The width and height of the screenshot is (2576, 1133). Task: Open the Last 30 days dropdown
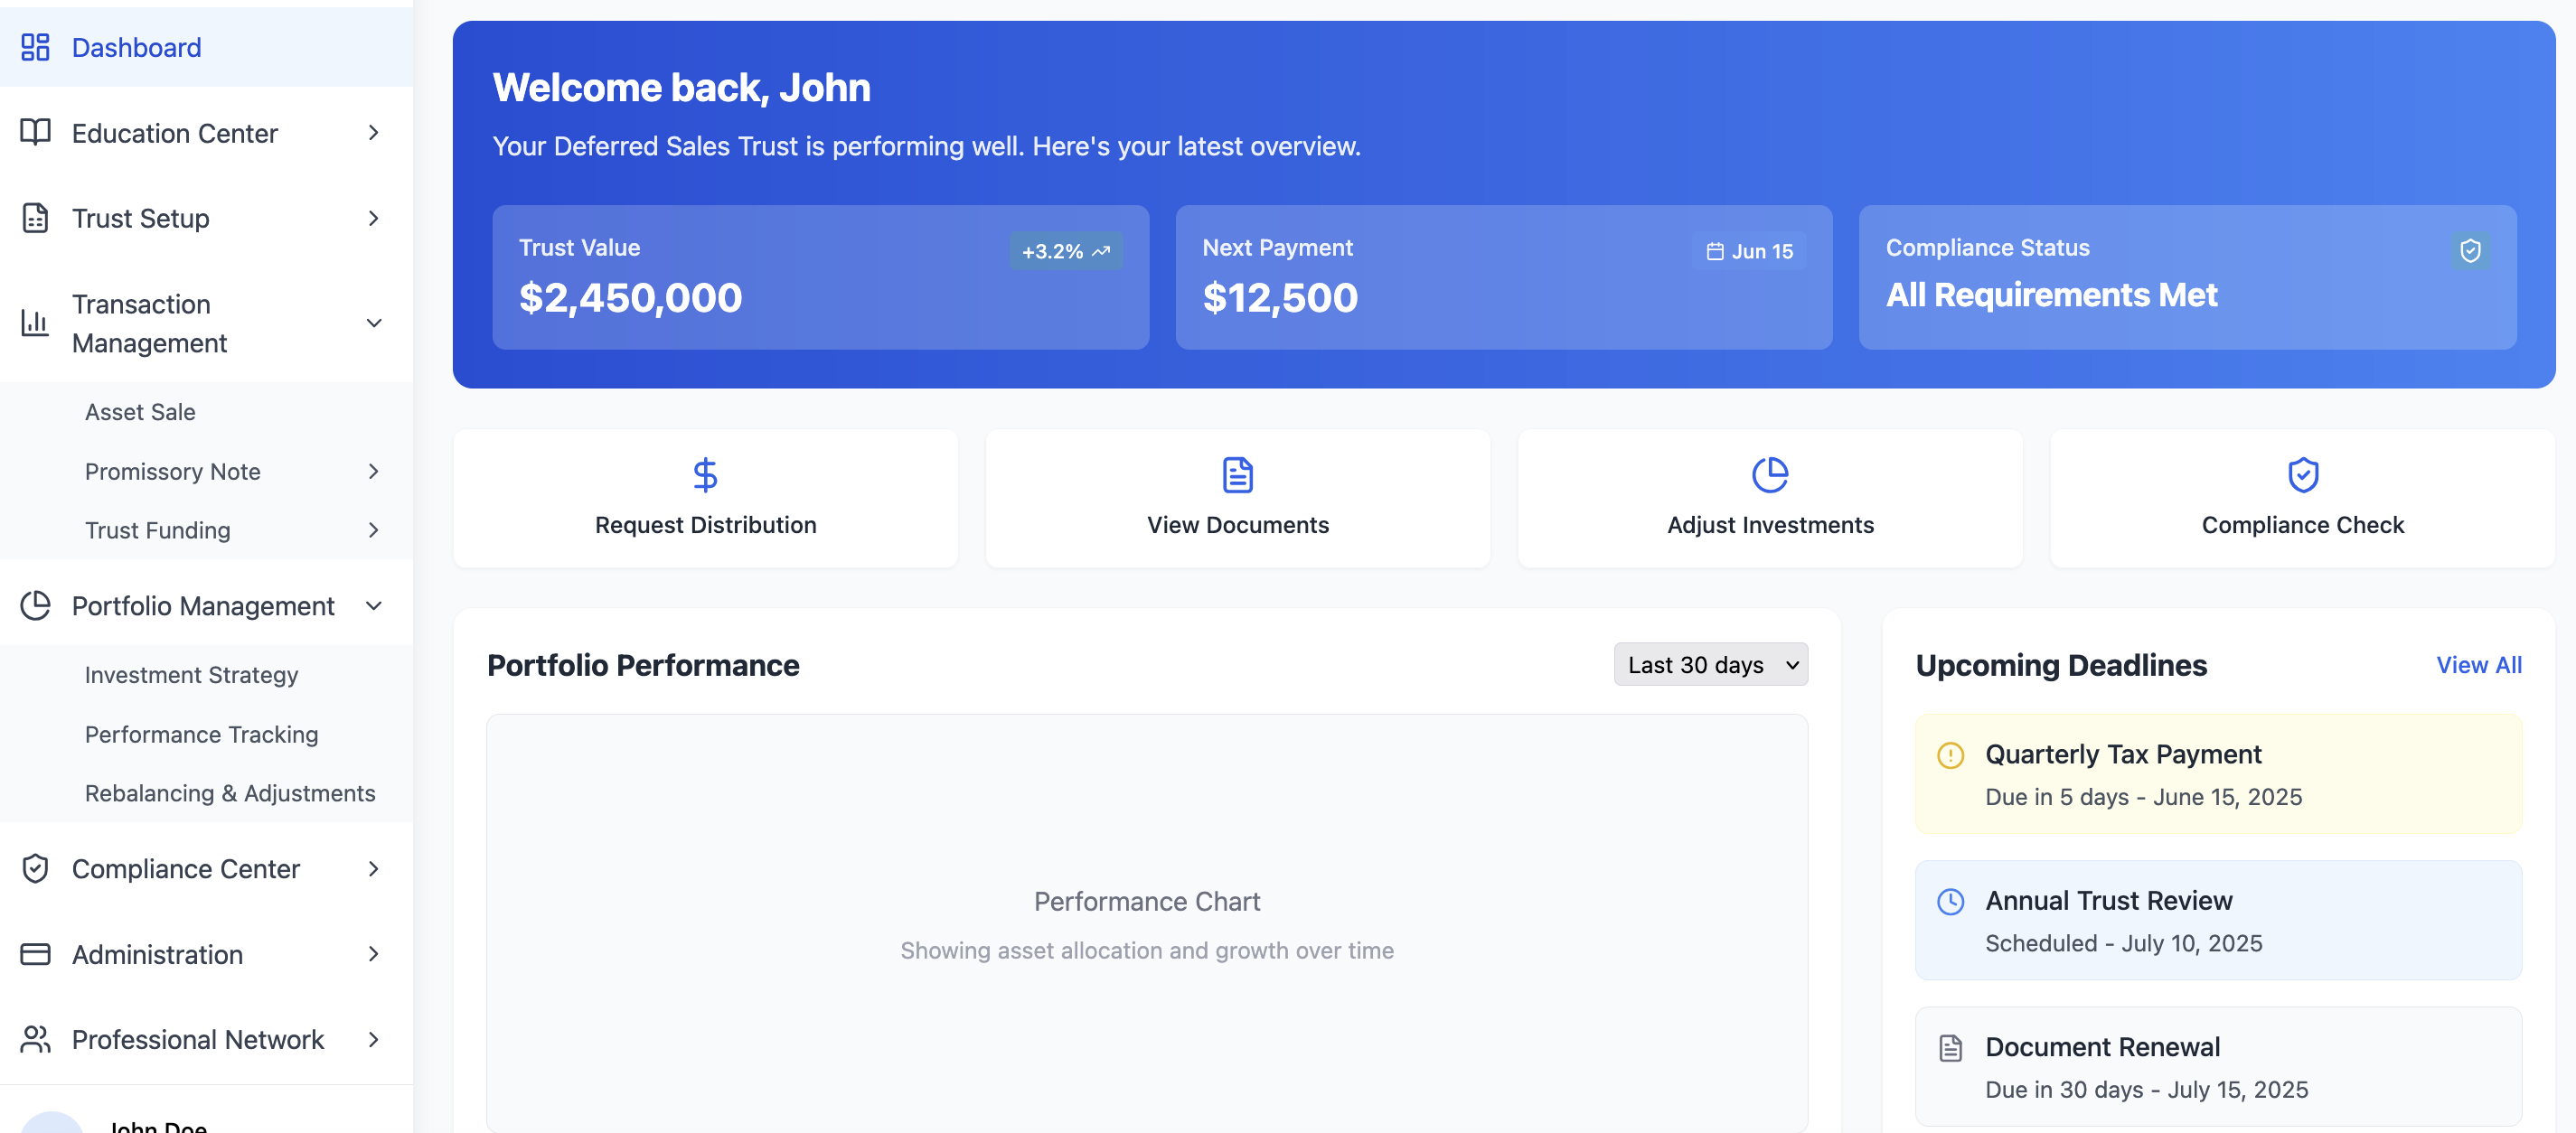click(1710, 664)
